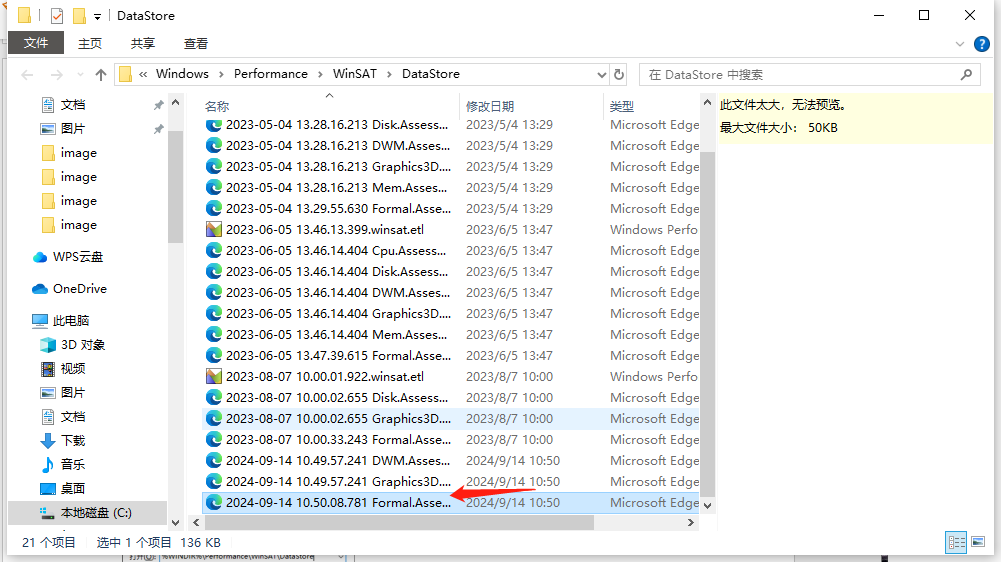The width and height of the screenshot is (1001, 562).
Task: Click Edge icon of 2023-05-04 13.29.55.630 Formal file
Action: (x=214, y=209)
